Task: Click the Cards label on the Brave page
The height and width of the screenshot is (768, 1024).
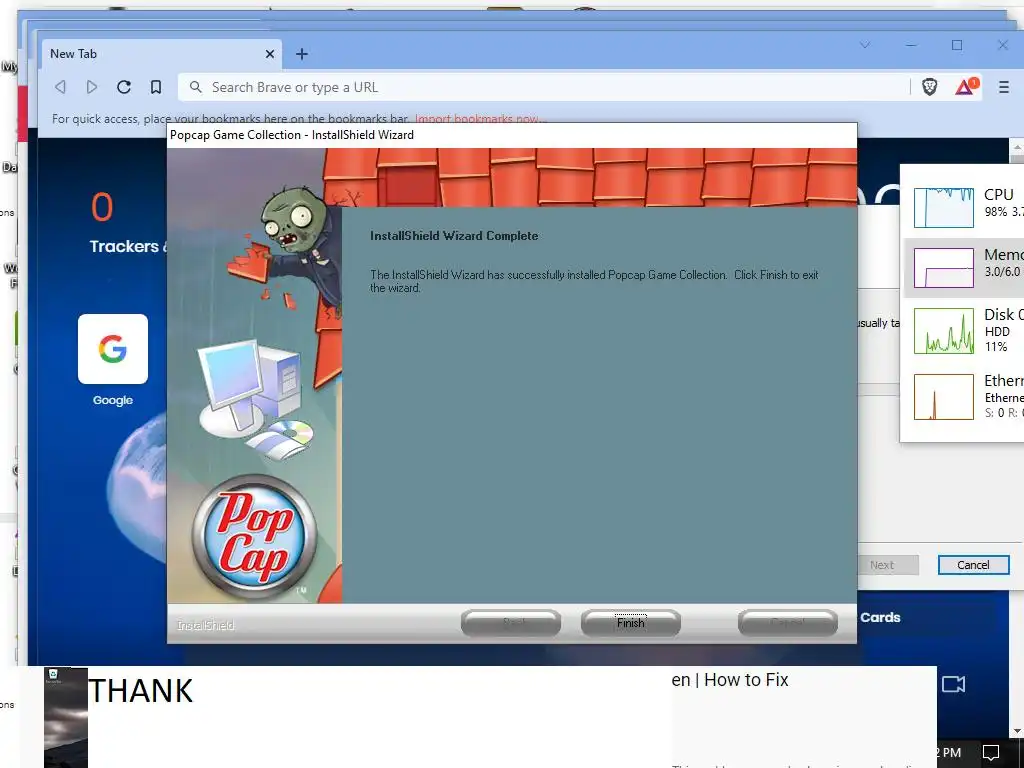Action: click(880, 618)
